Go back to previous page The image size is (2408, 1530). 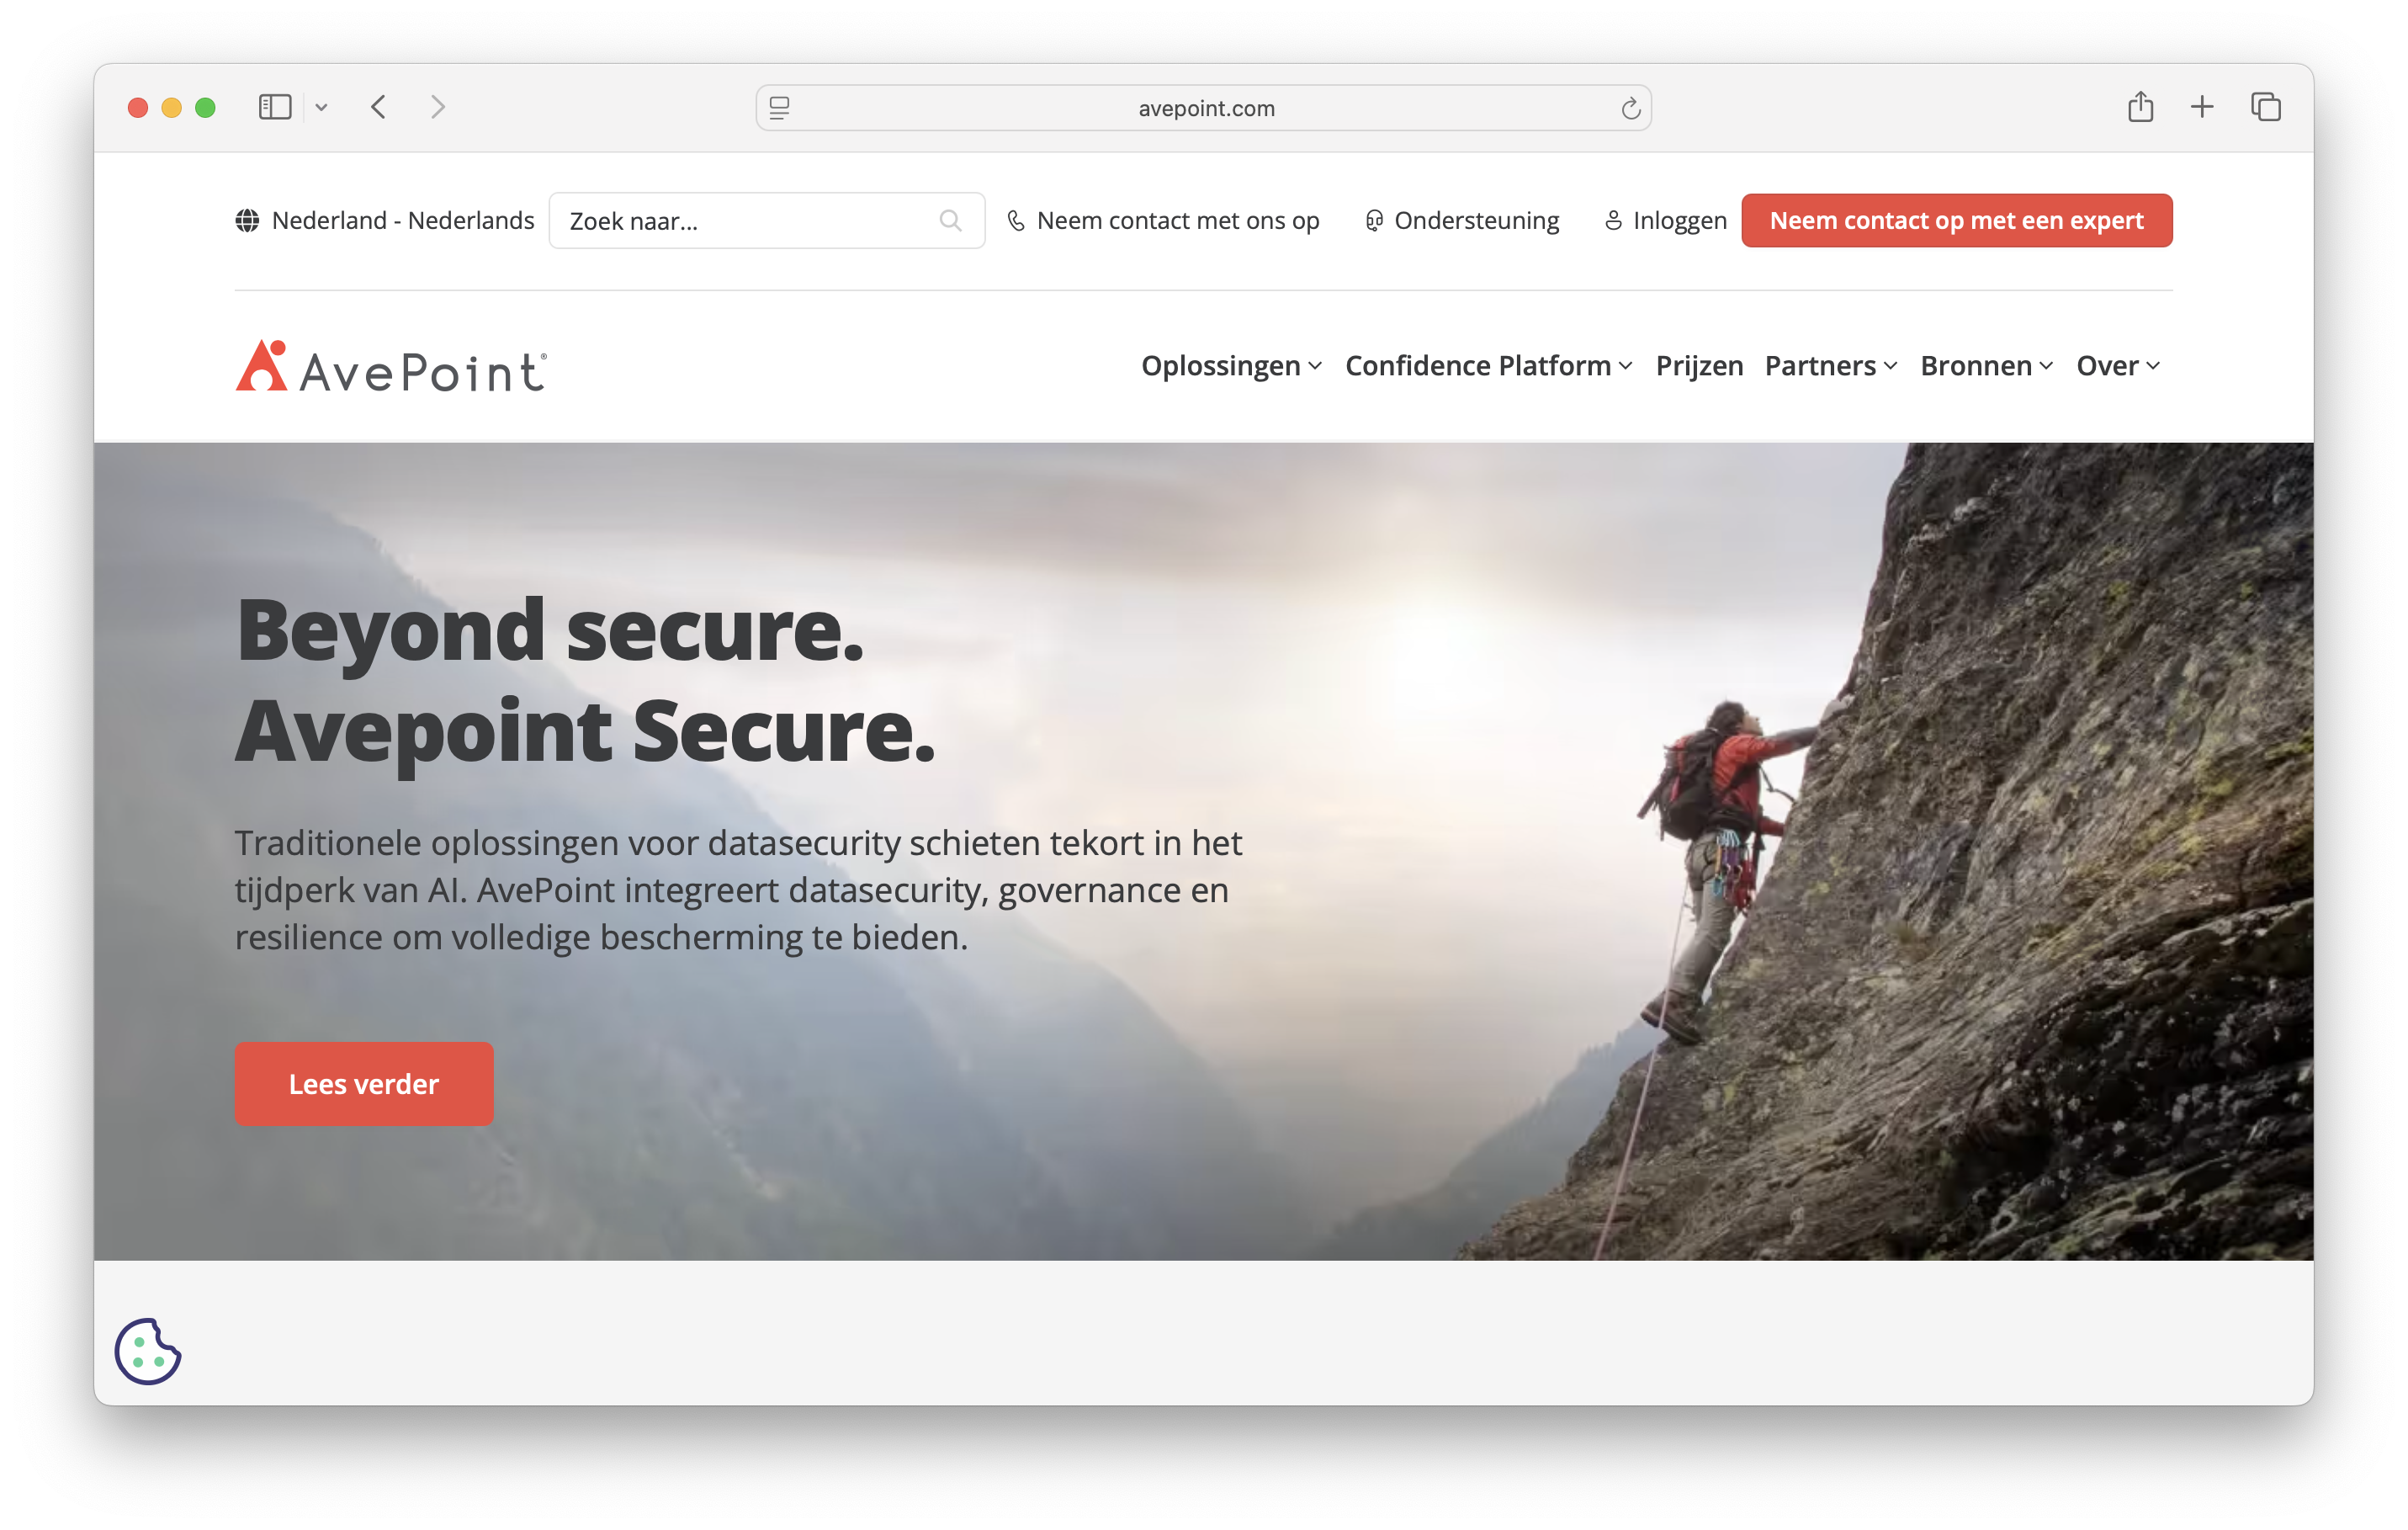(x=378, y=107)
